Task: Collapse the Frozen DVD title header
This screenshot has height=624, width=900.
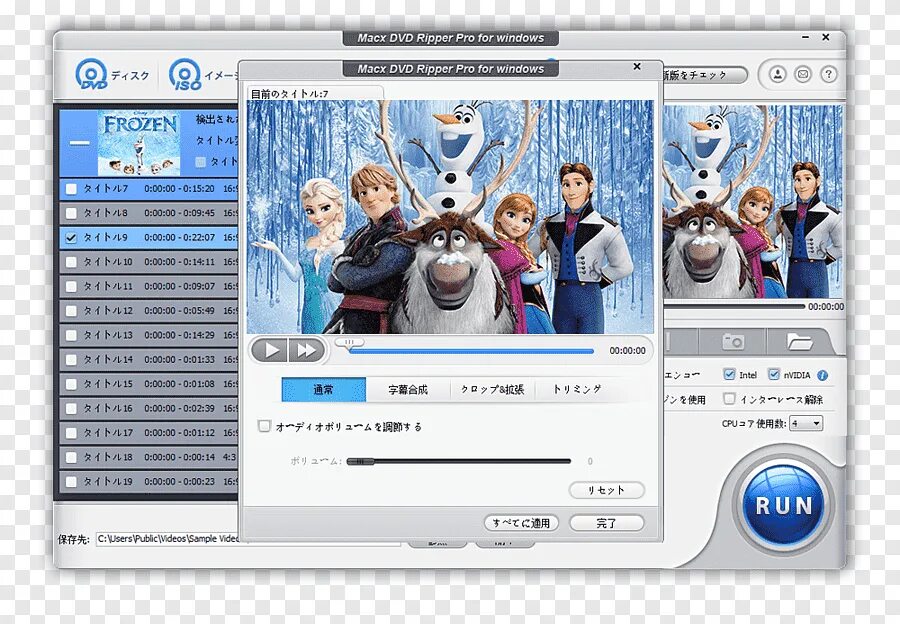Action: click(79, 142)
